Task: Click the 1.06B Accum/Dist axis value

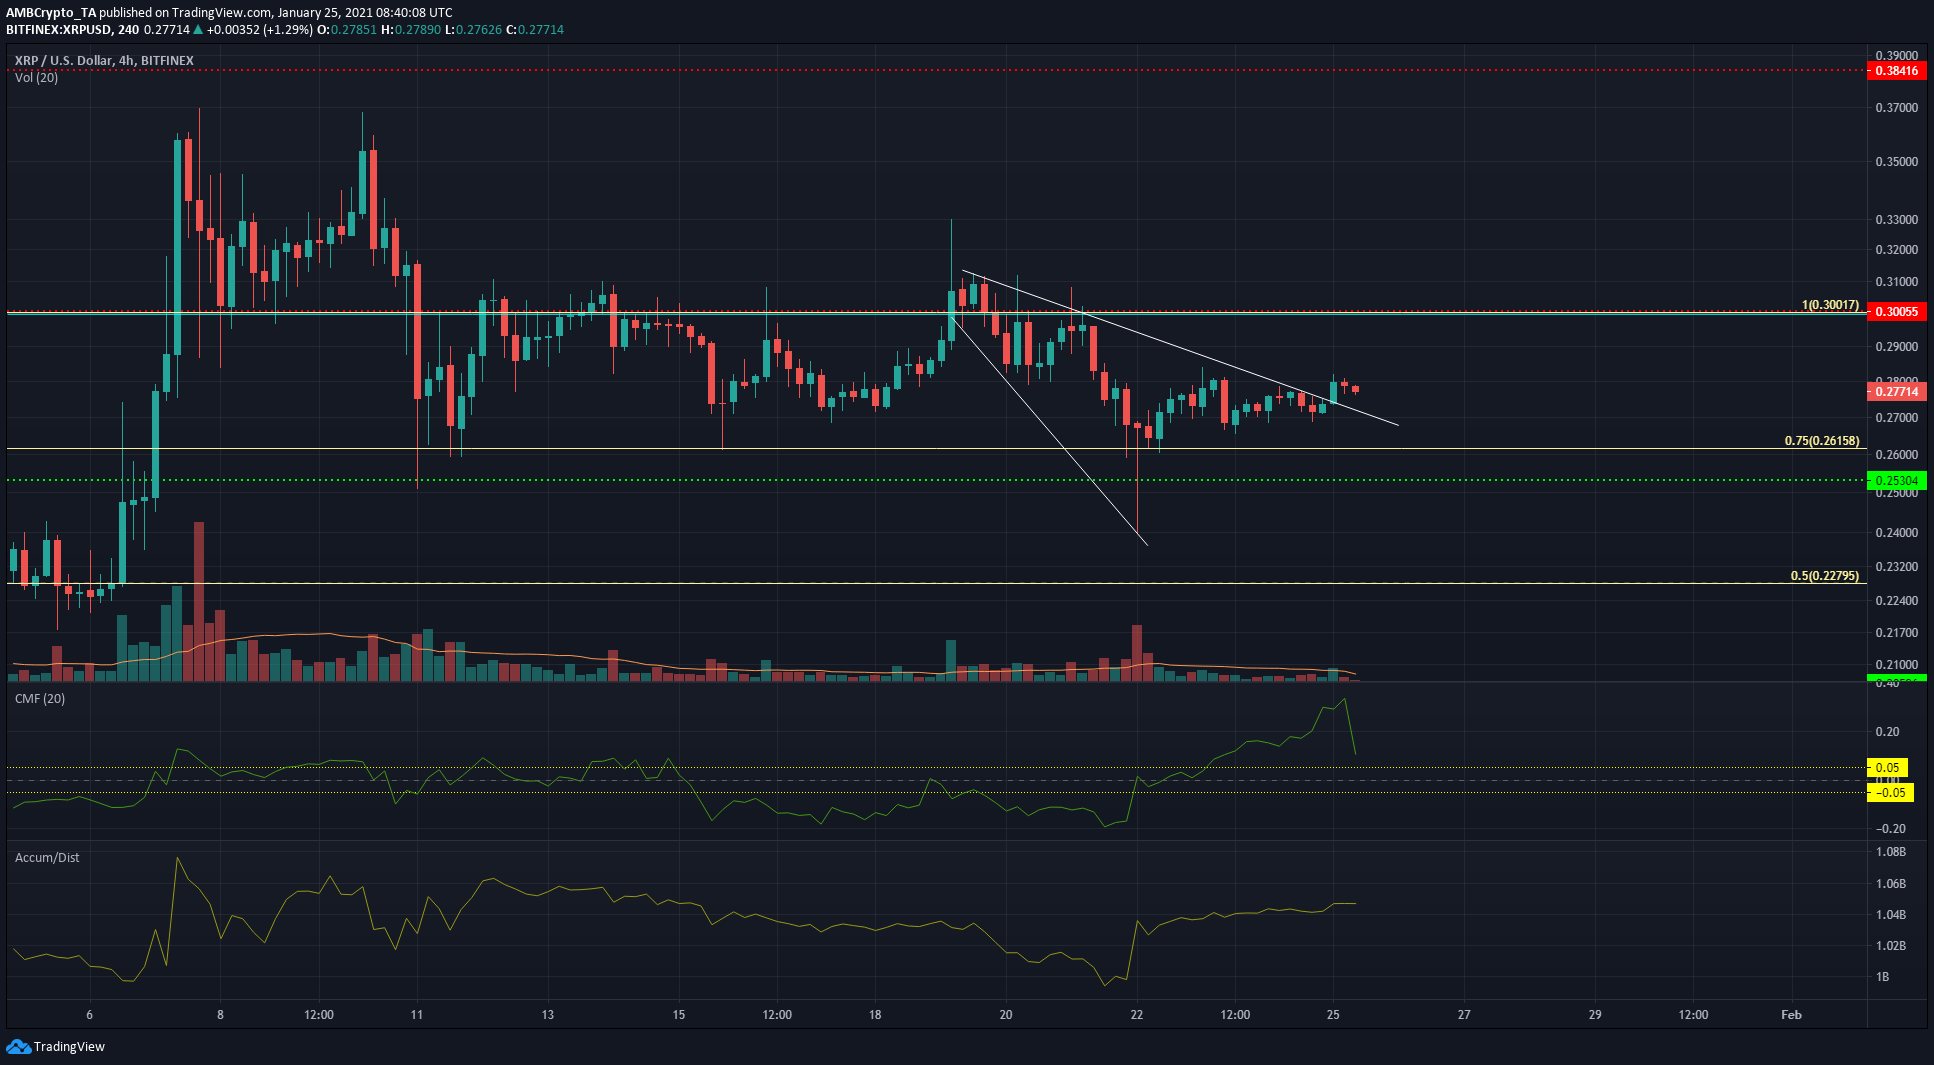Action: pos(1891,884)
